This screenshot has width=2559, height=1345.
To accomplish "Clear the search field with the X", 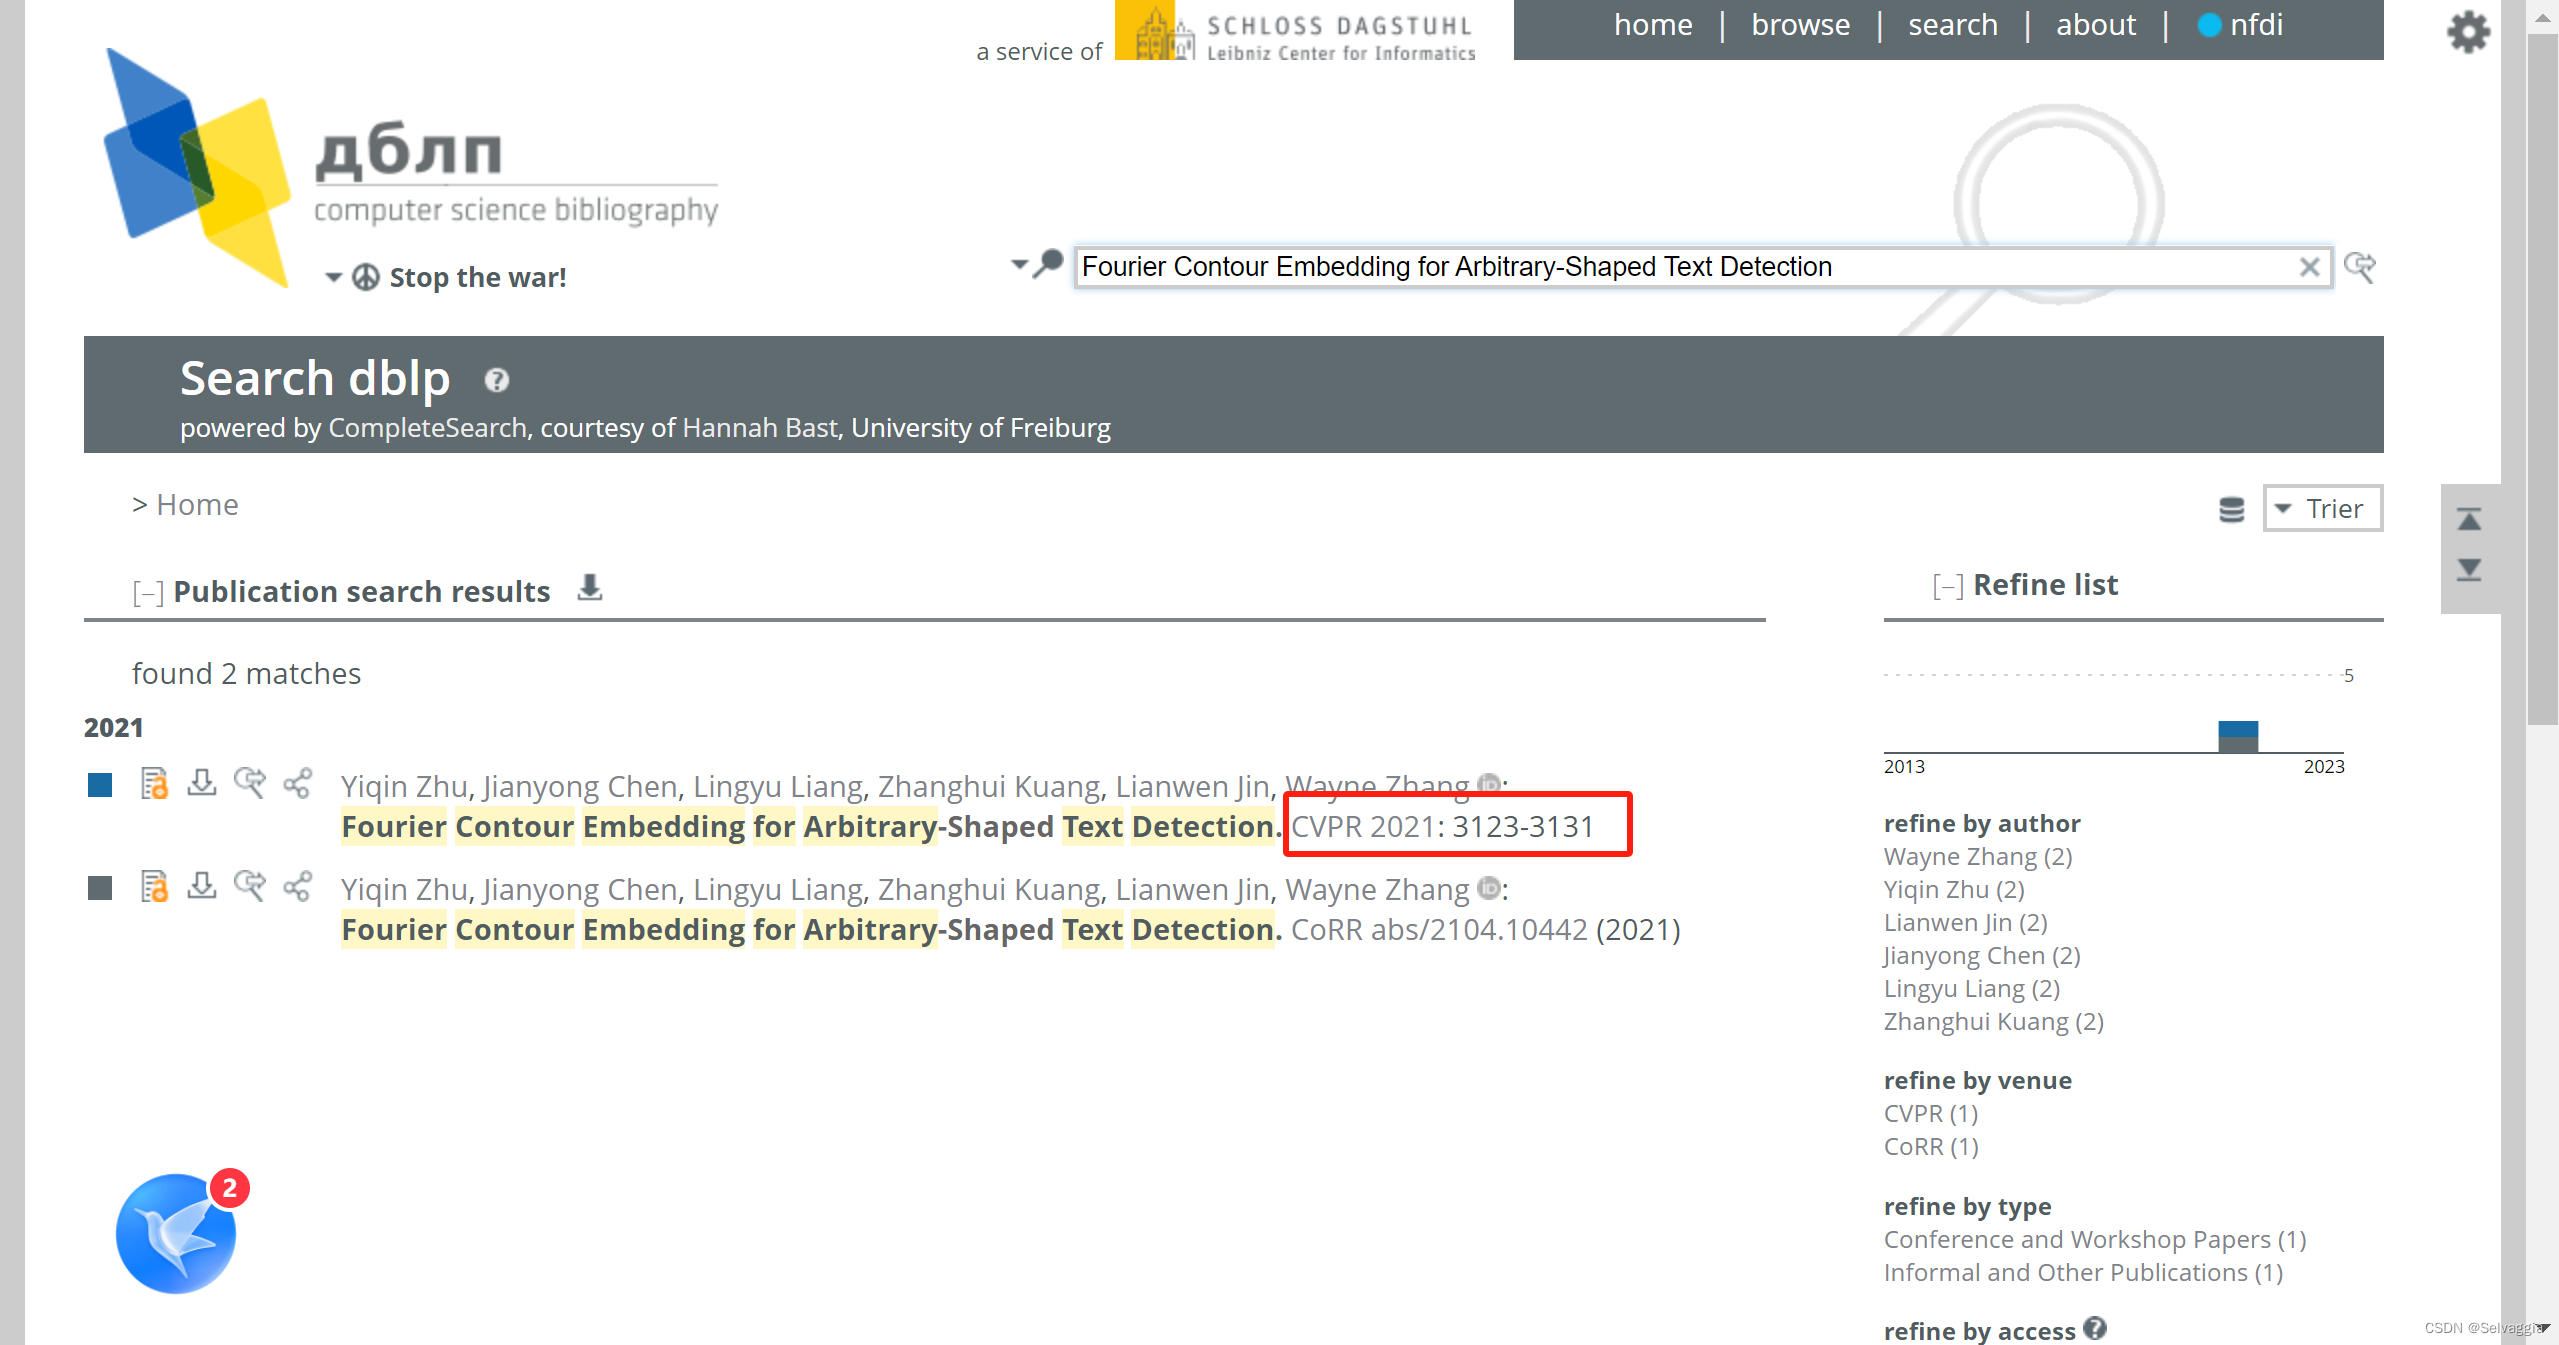I will (x=2309, y=267).
